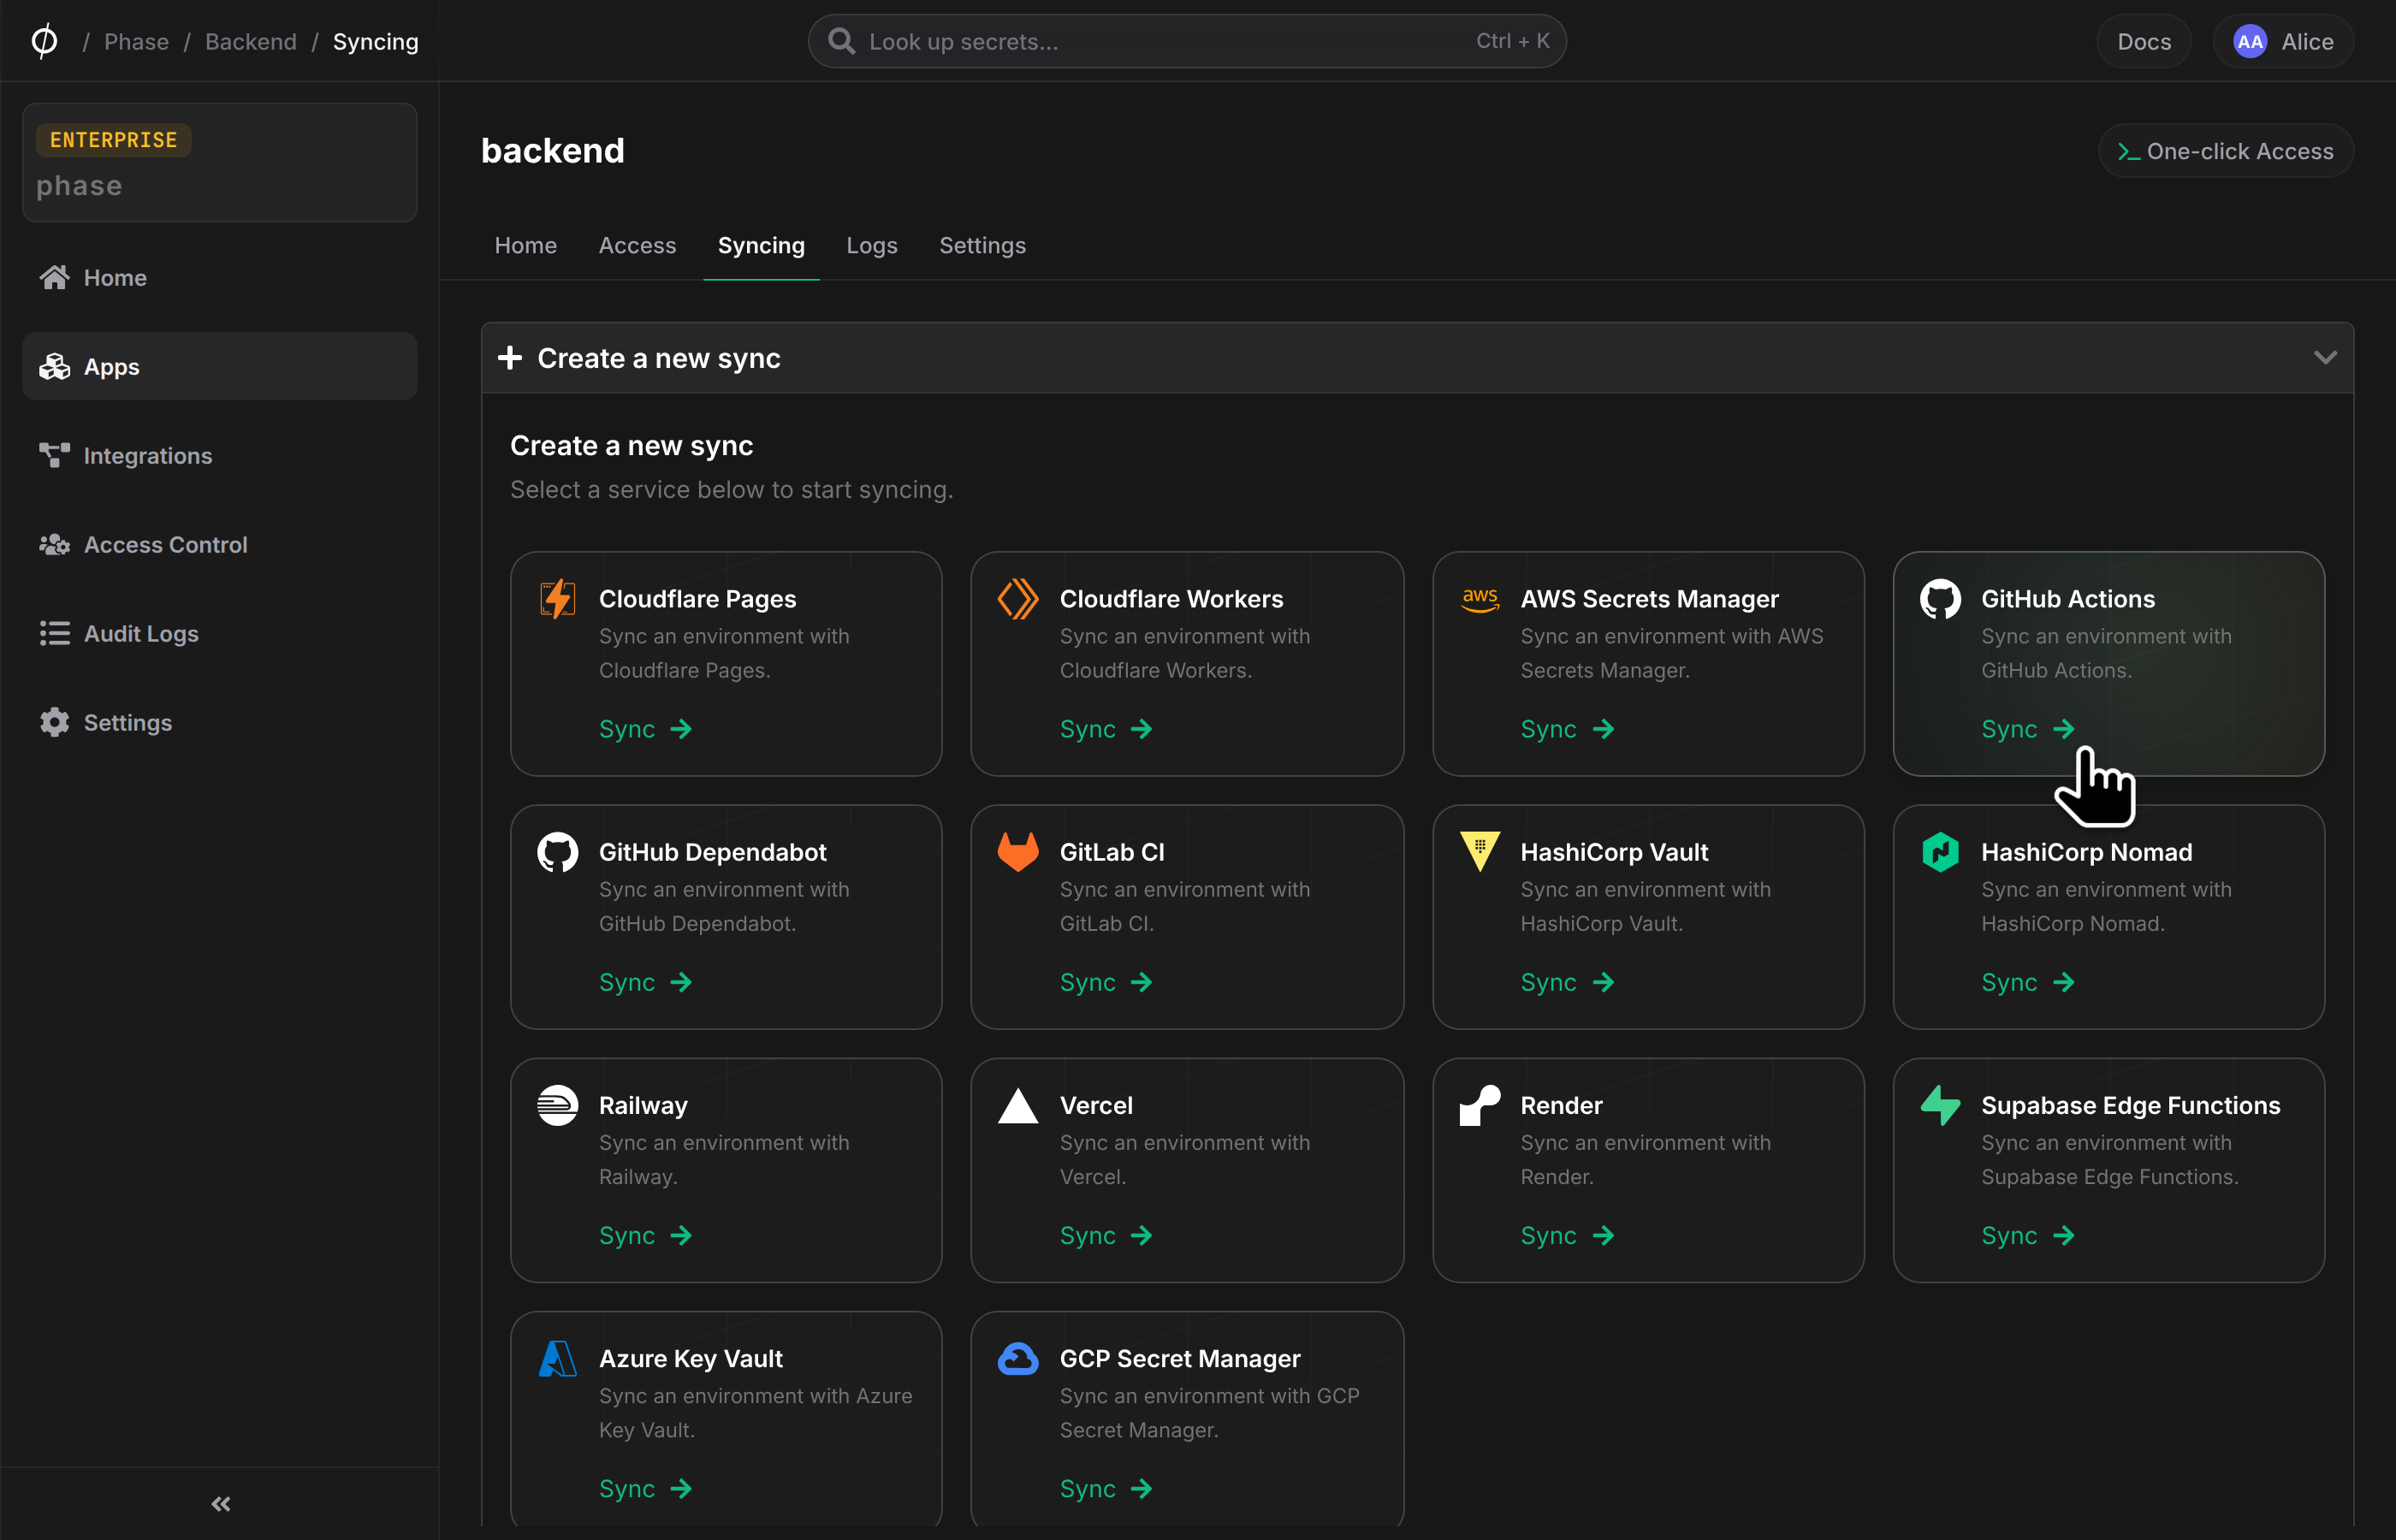Screen dimensions: 2396x1540
Task: Click Sync link under GCP Secret Manager
Action: coord(1106,1488)
